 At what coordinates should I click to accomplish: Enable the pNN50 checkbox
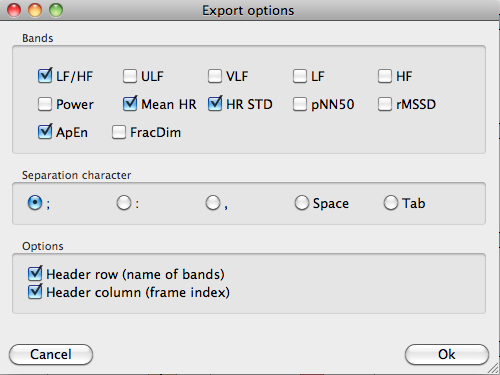[300, 104]
